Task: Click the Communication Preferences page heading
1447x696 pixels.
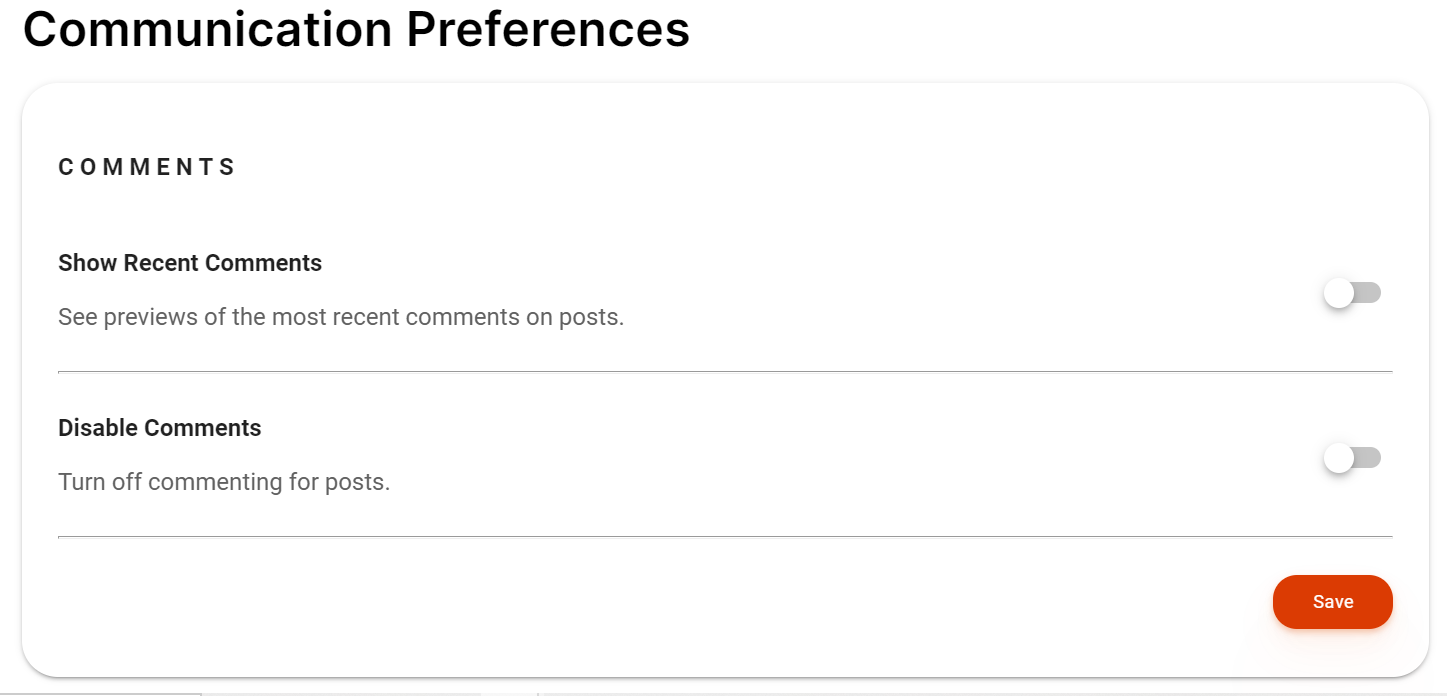Action: click(x=356, y=29)
